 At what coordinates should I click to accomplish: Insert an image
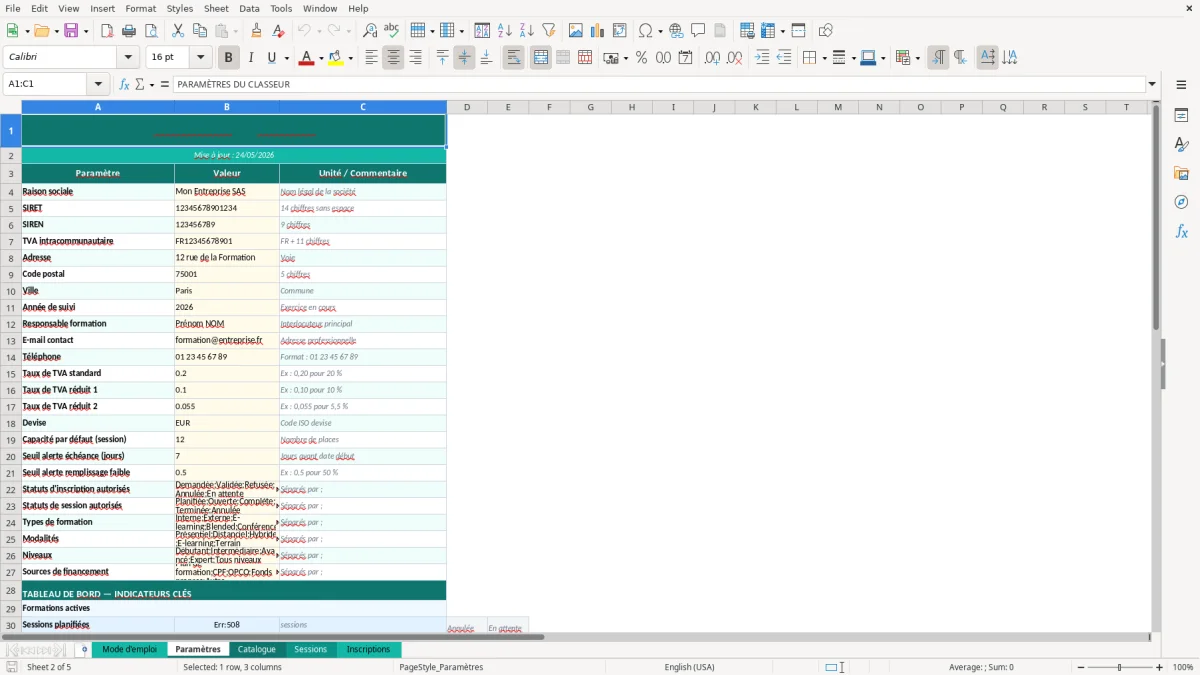(576, 31)
